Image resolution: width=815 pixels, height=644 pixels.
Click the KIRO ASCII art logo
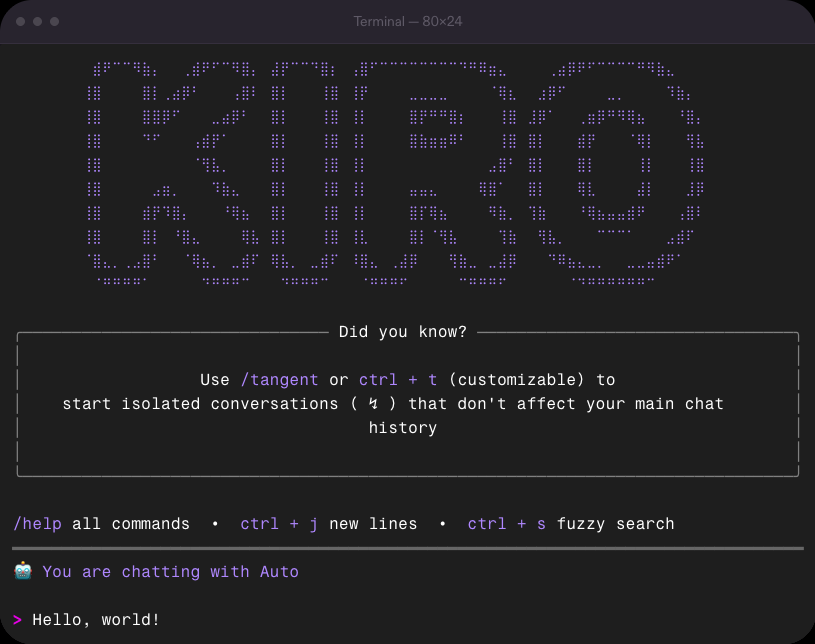click(x=396, y=174)
